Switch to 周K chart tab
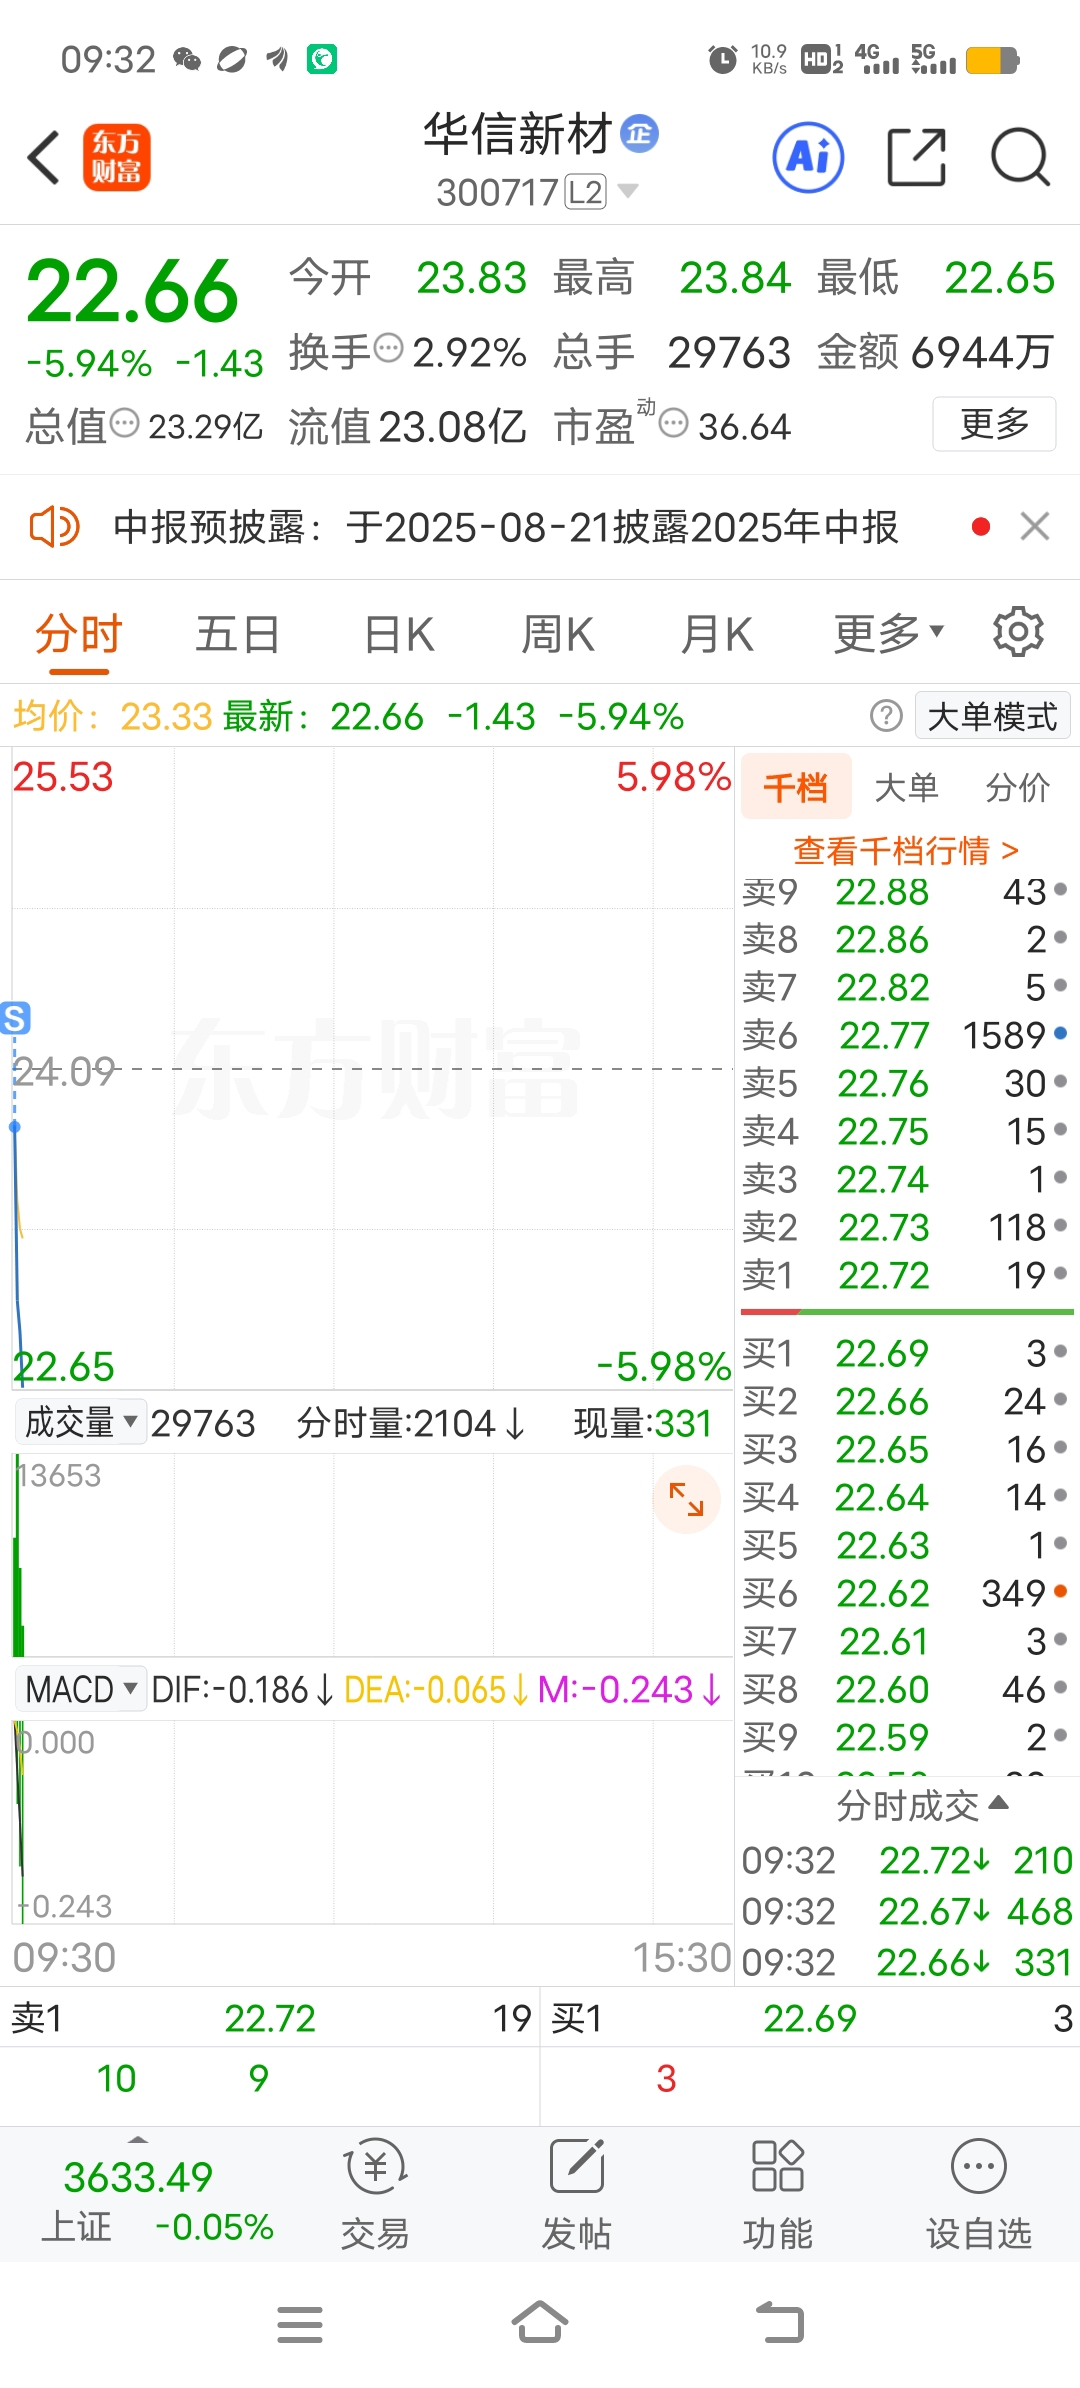This screenshot has height=2388, width=1080. [x=557, y=634]
